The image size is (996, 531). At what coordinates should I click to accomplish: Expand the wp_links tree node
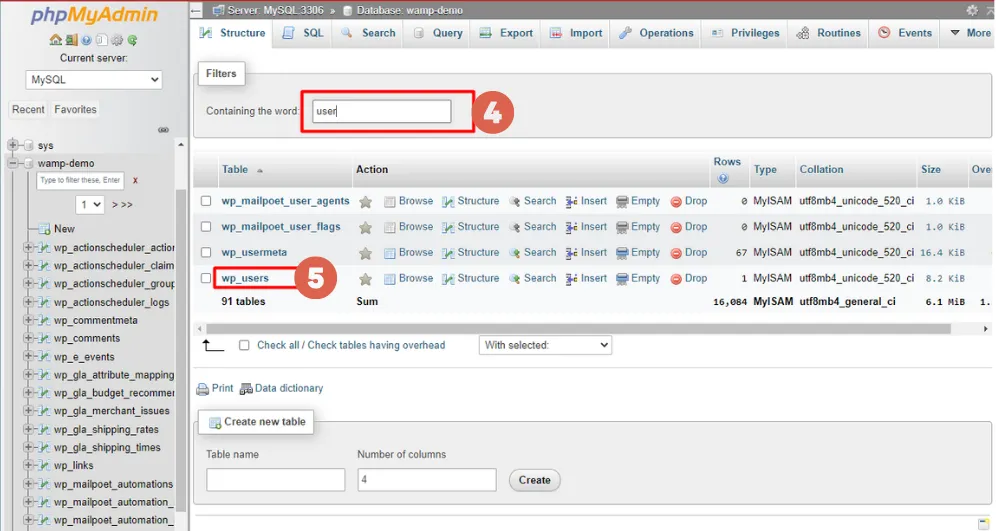pyautogui.click(x=28, y=465)
